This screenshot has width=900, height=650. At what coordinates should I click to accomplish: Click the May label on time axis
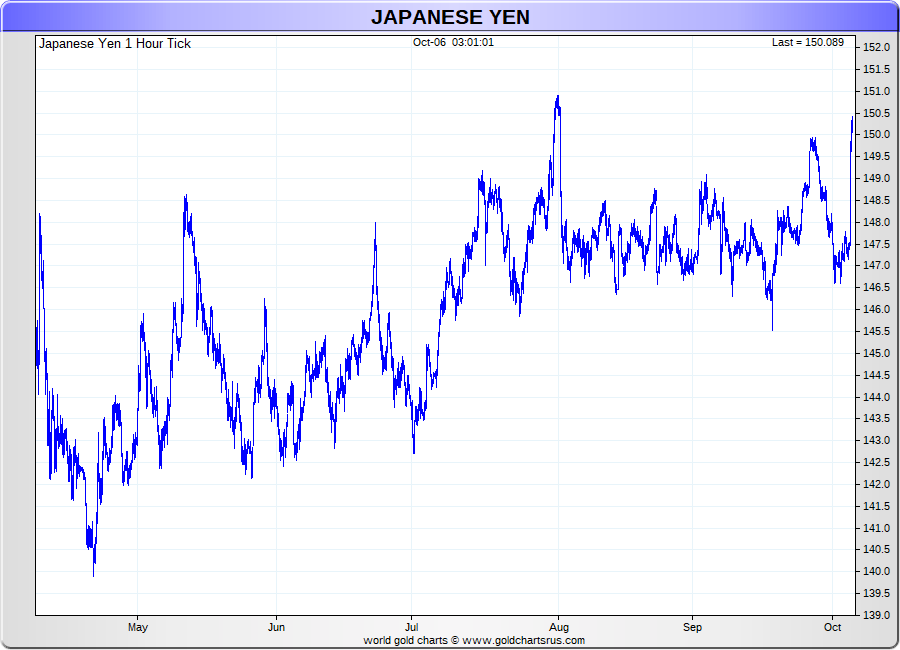click(138, 628)
